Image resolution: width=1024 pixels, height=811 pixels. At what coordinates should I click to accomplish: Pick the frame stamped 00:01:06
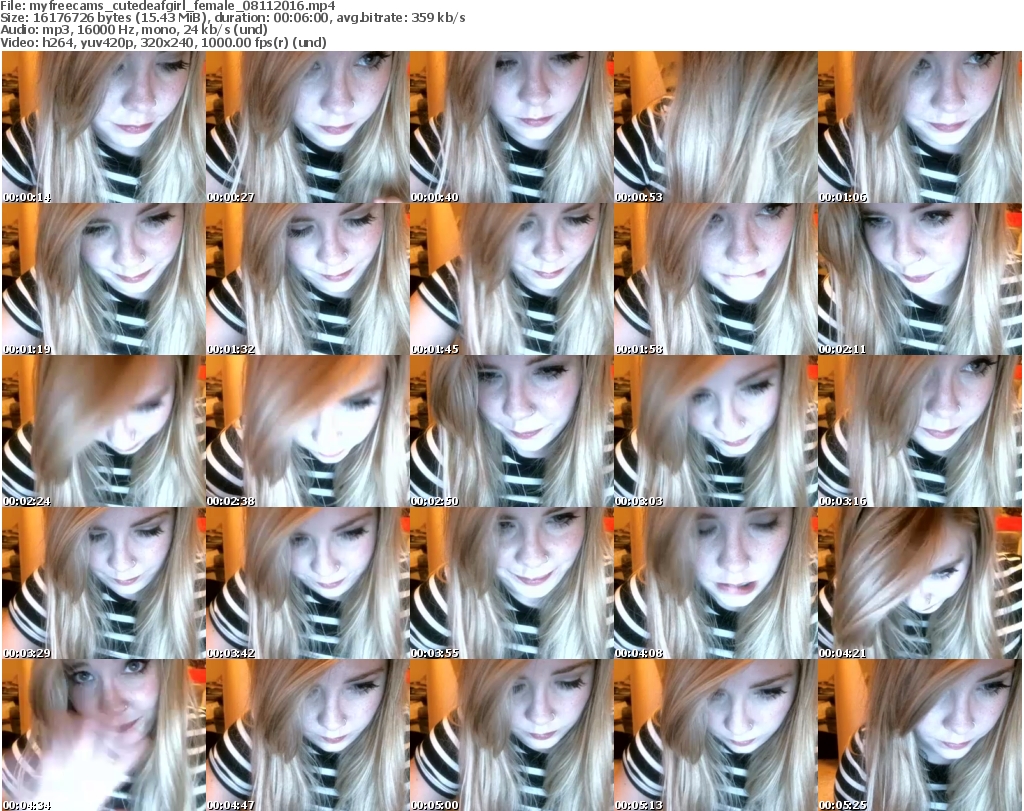coord(919,127)
